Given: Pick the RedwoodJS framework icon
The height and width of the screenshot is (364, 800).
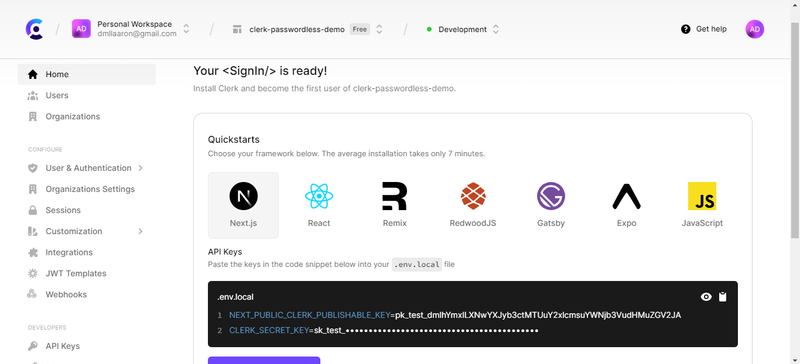Looking at the screenshot, I should pyautogui.click(x=473, y=196).
